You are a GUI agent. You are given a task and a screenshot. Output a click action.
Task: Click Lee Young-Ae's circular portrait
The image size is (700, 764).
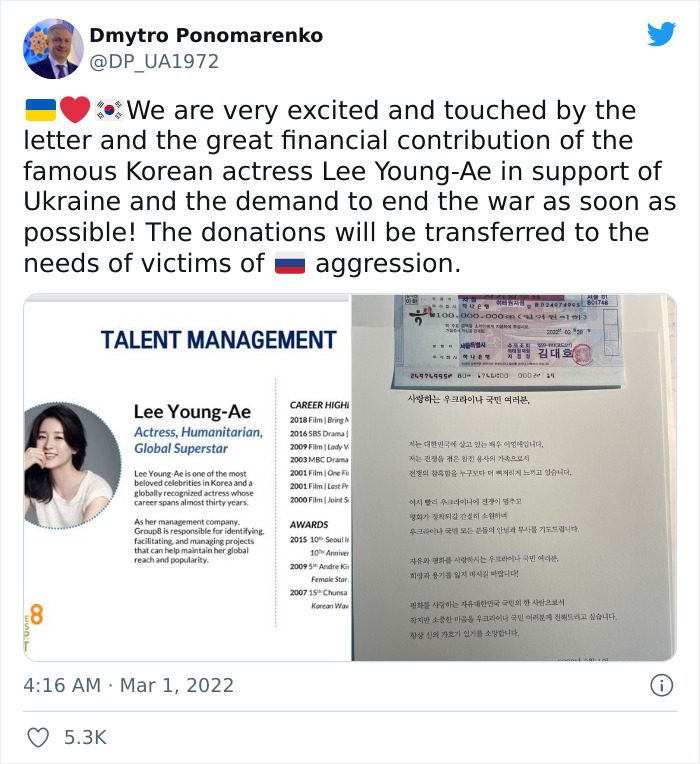[x=72, y=466]
